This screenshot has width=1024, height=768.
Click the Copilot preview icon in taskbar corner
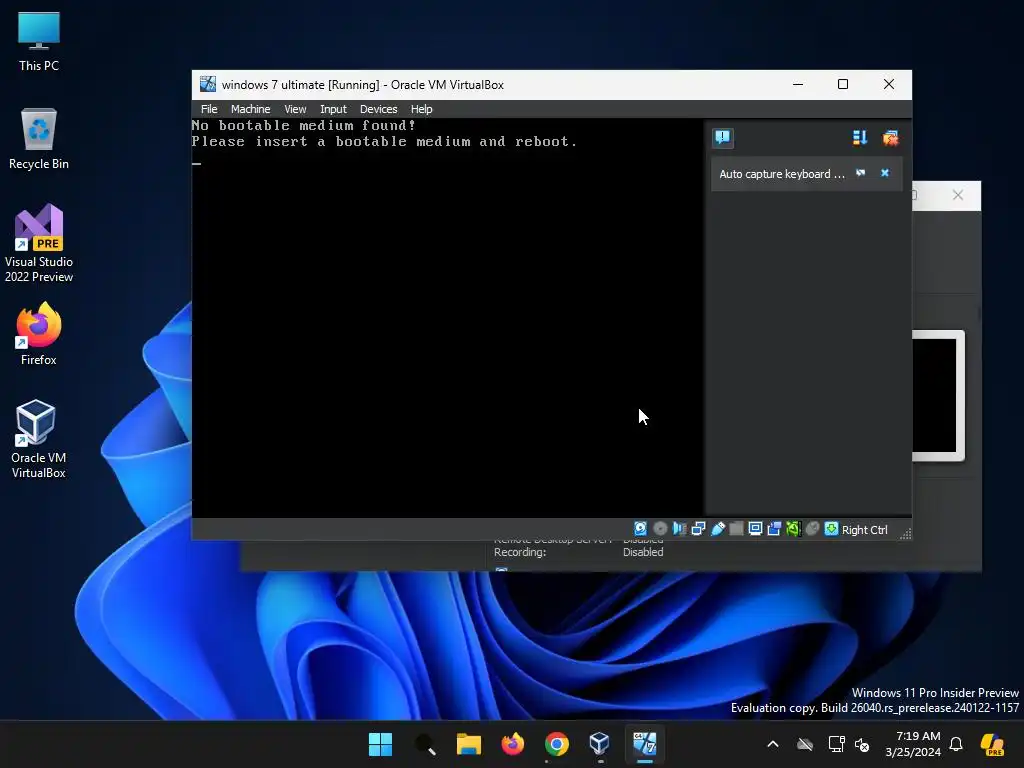[x=992, y=744]
